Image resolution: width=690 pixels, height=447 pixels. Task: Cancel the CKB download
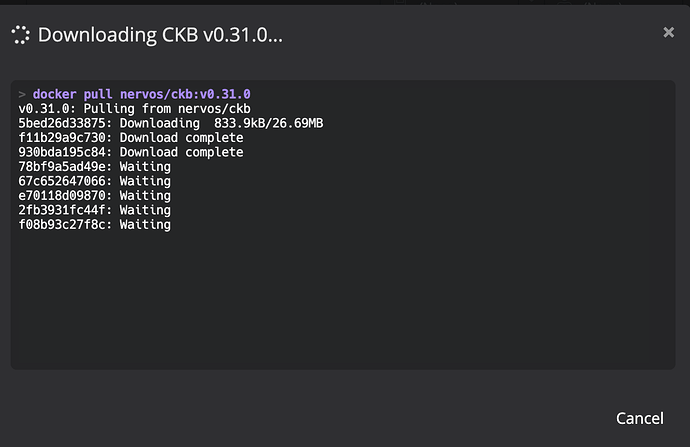click(639, 418)
